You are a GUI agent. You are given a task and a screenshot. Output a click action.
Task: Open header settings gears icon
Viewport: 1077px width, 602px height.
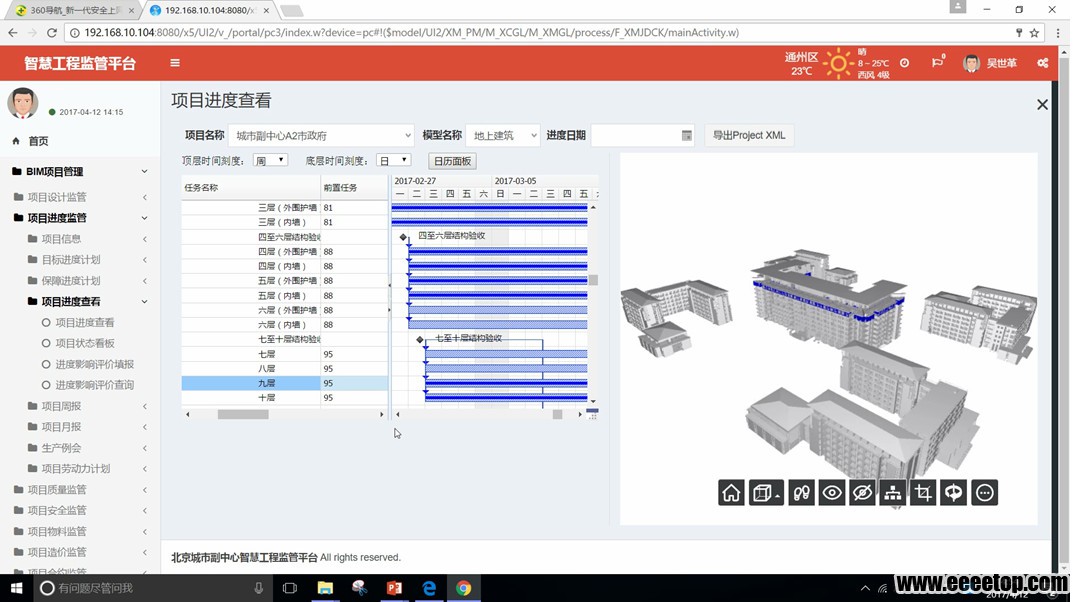click(x=1043, y=63)
